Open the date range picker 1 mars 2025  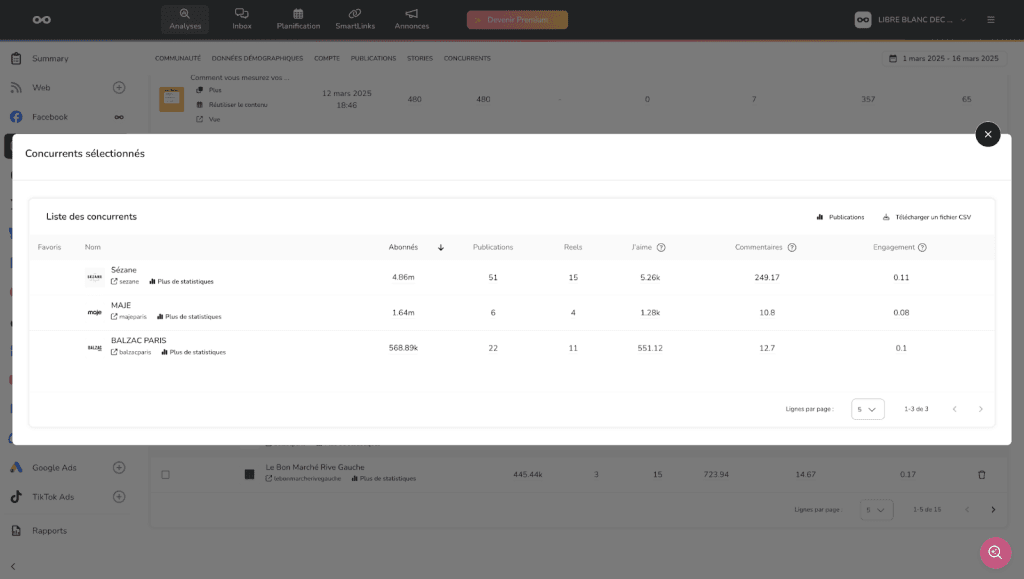[940, 59]
